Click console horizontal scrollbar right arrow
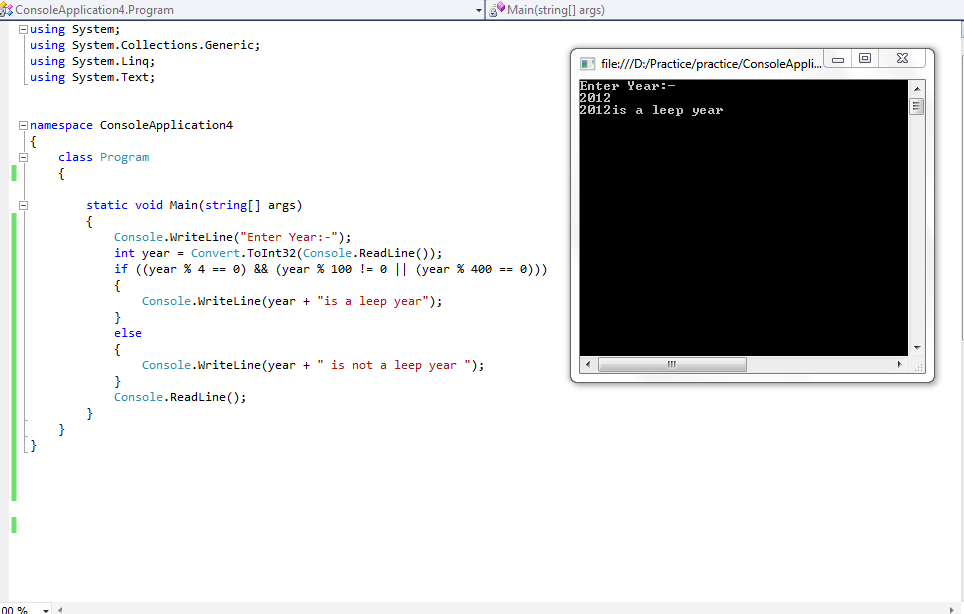 pyautogui.click(x=899, y=364)
